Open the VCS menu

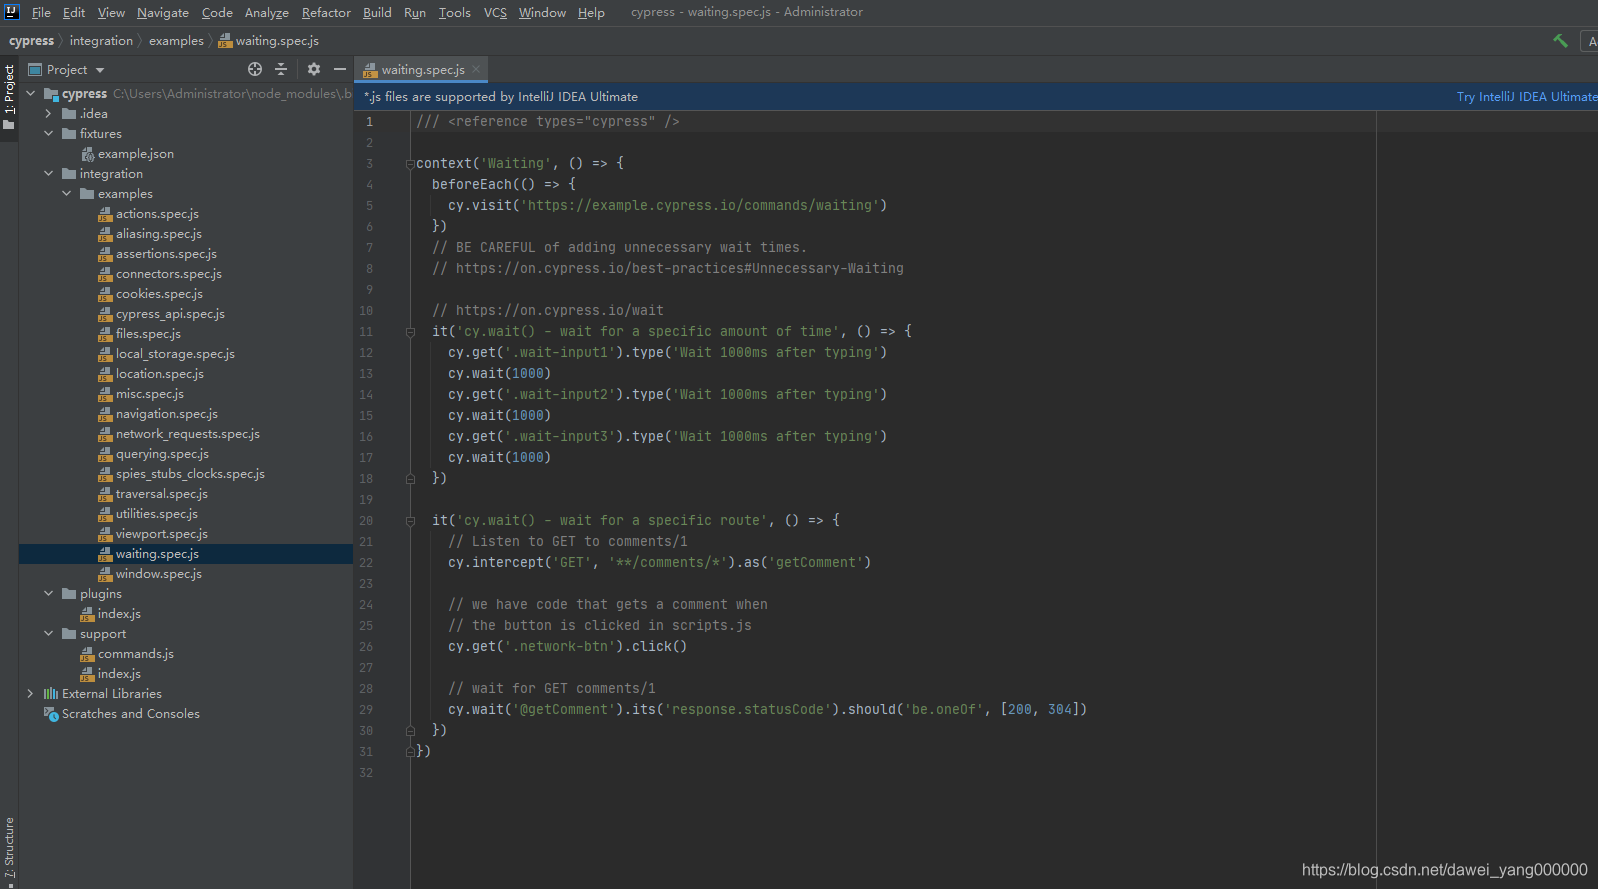click(x=495, y=12)
